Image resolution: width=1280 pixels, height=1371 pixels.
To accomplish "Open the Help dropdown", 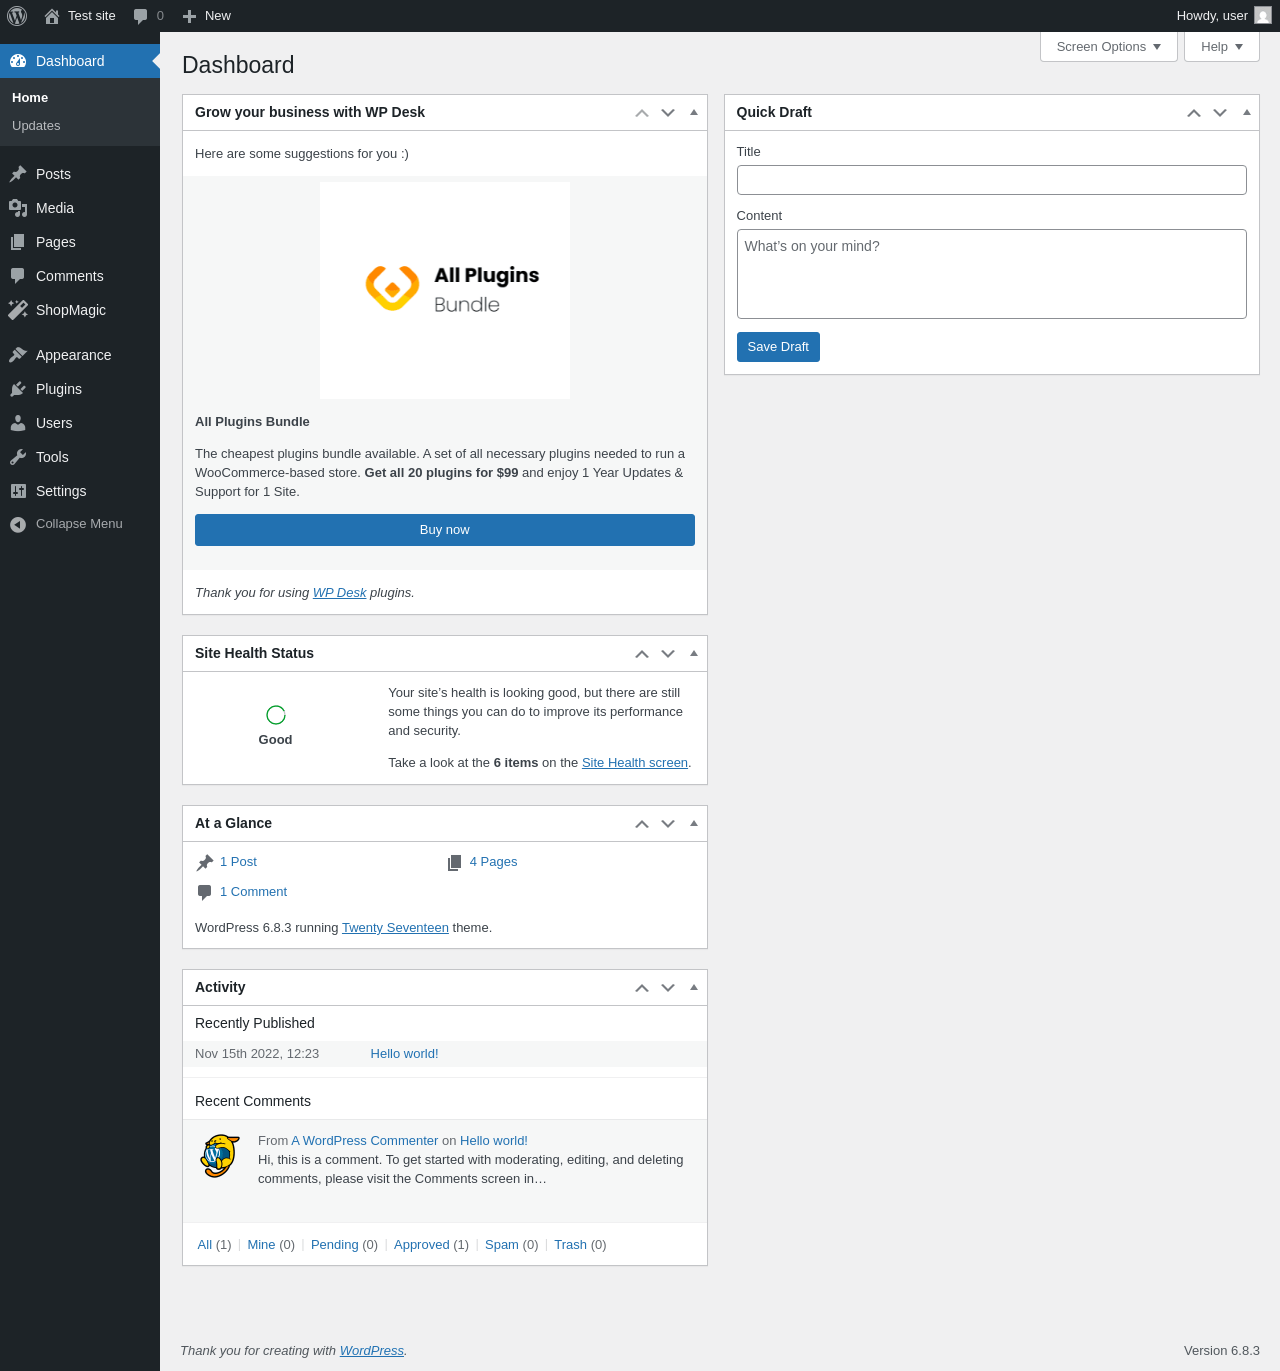I will pyautogui.click(x=1222, y=47).
